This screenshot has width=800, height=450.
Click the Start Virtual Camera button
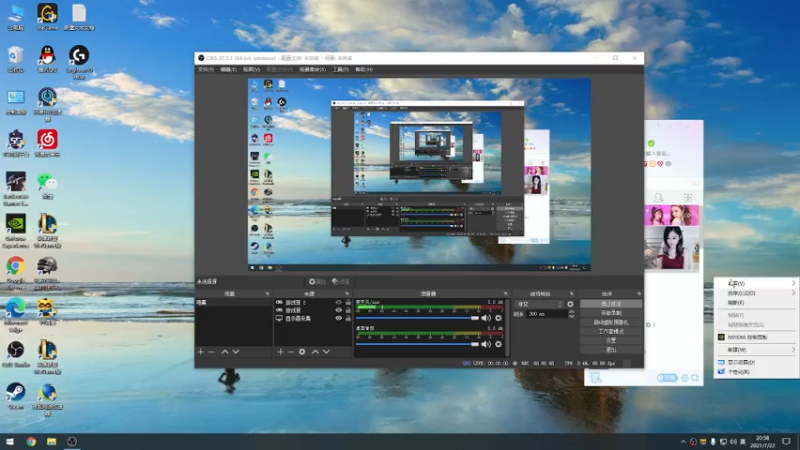pos(611,322)
